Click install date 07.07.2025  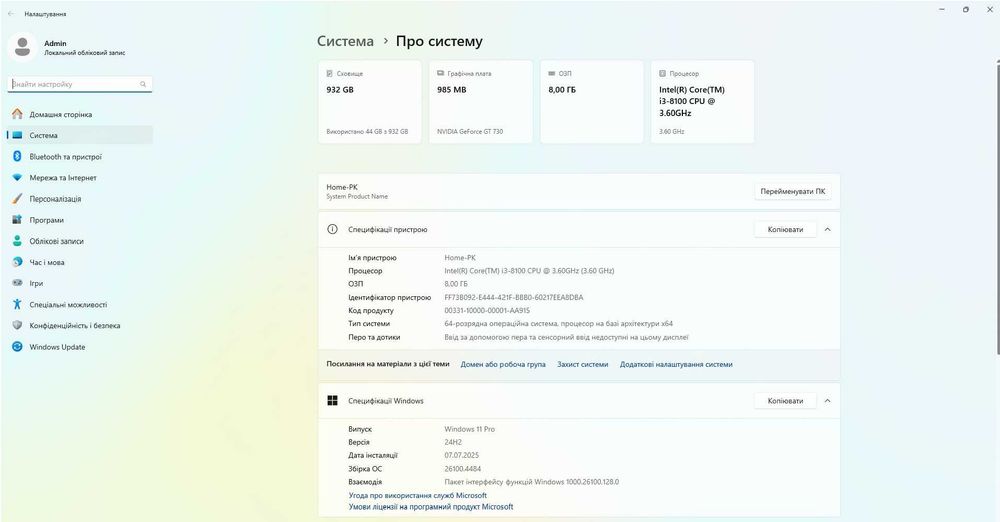tap(462, 456)
